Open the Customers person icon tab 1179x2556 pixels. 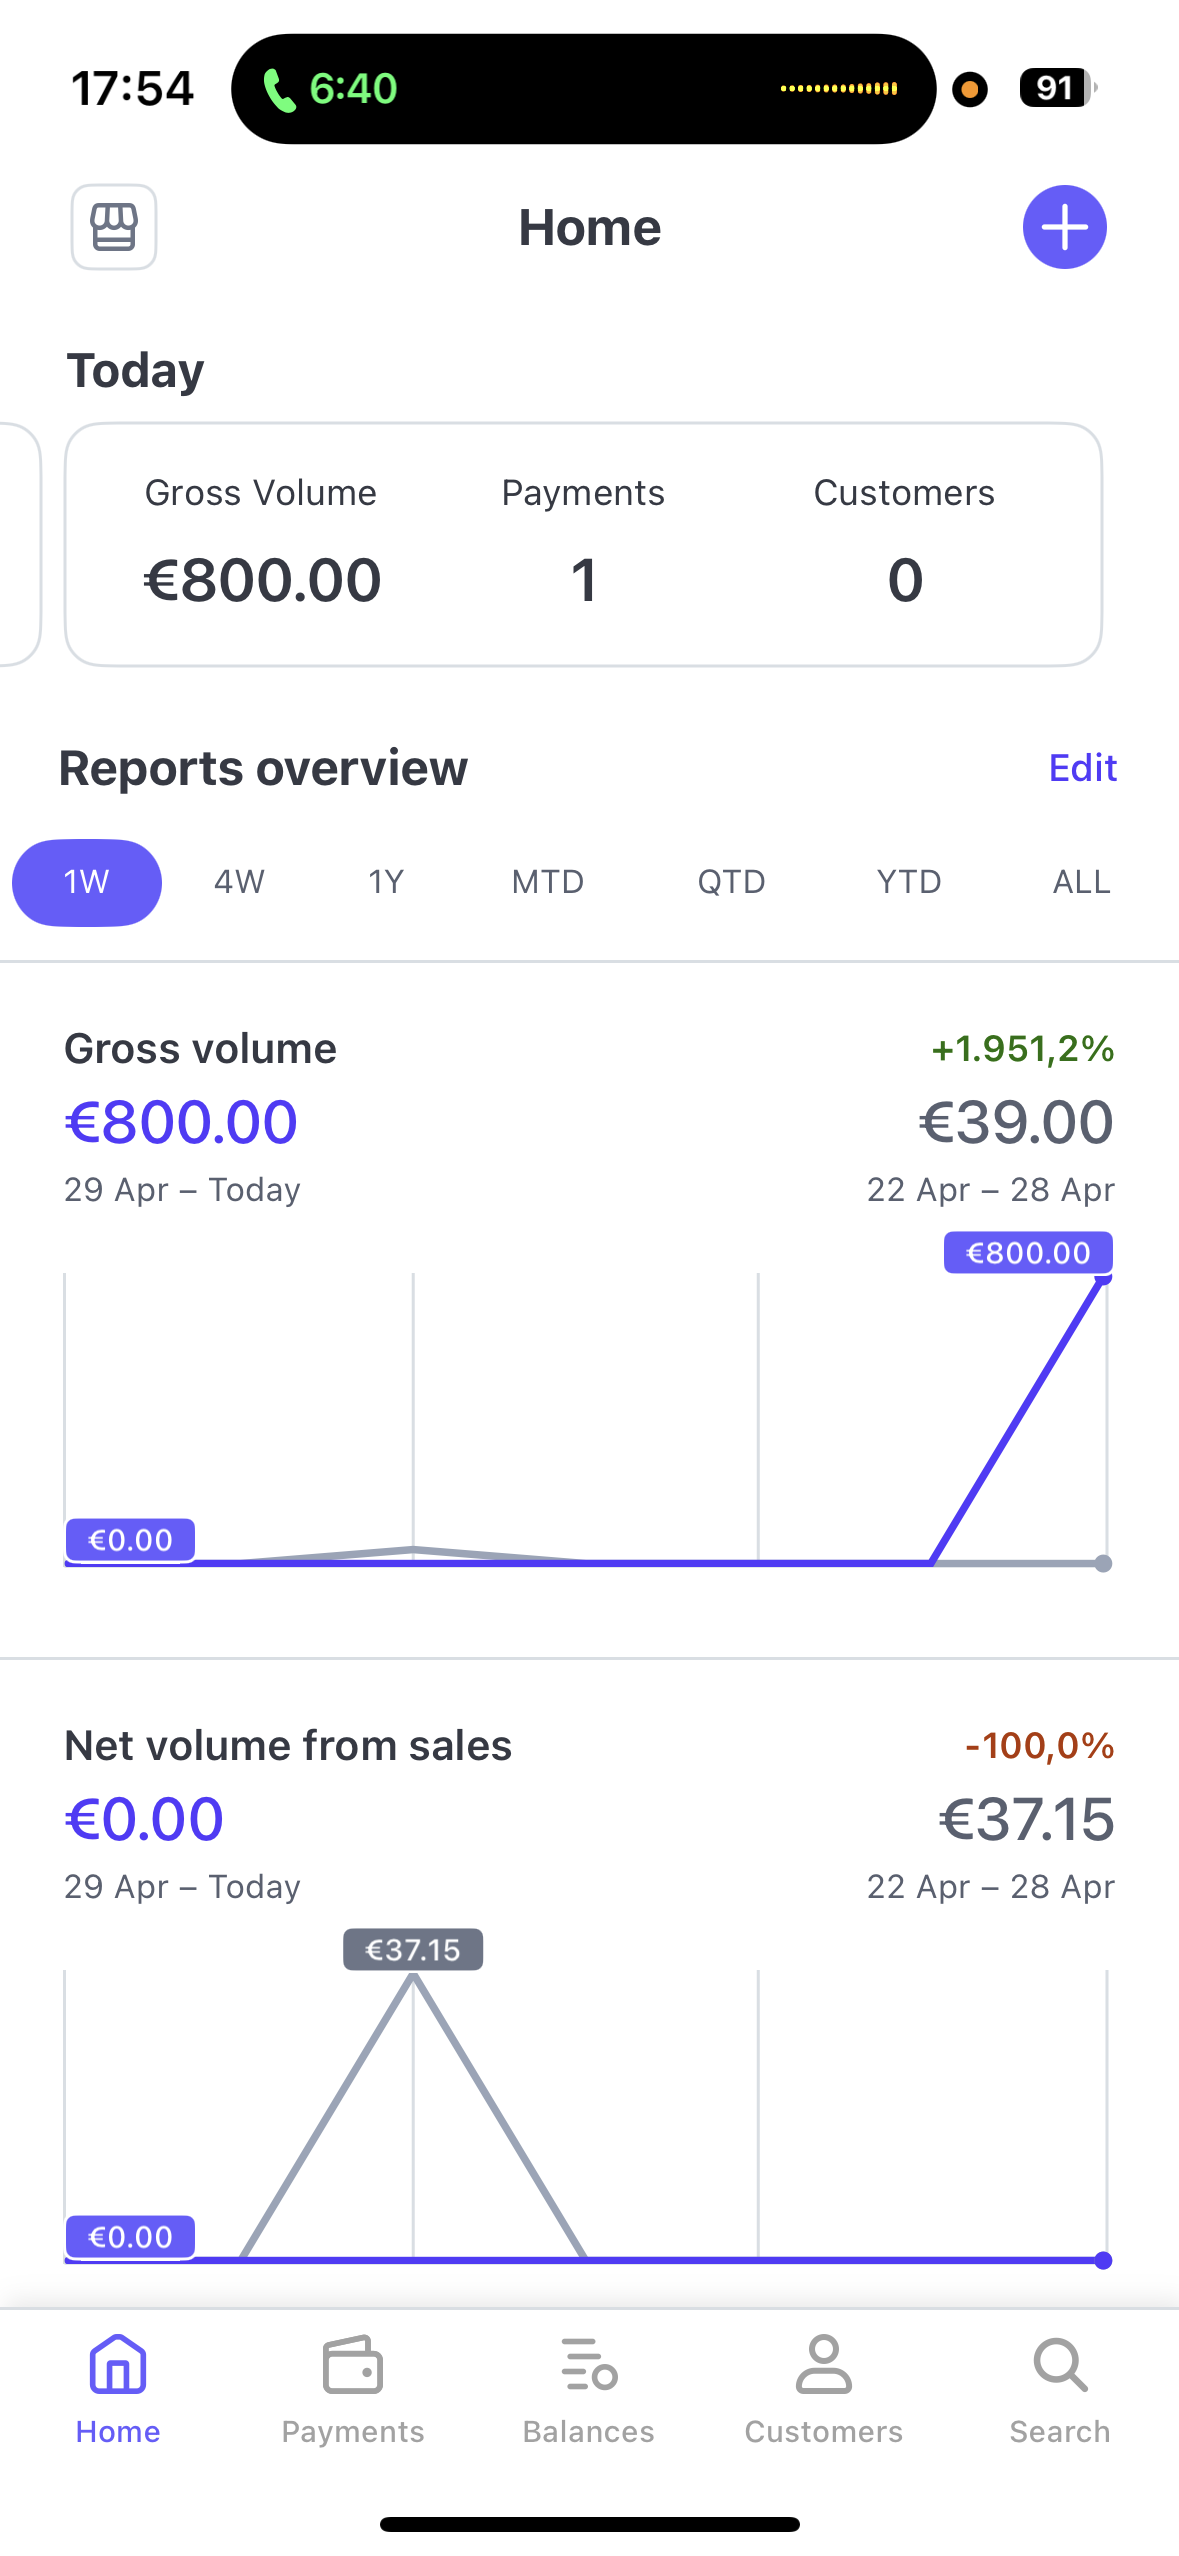pos(823,2366)
